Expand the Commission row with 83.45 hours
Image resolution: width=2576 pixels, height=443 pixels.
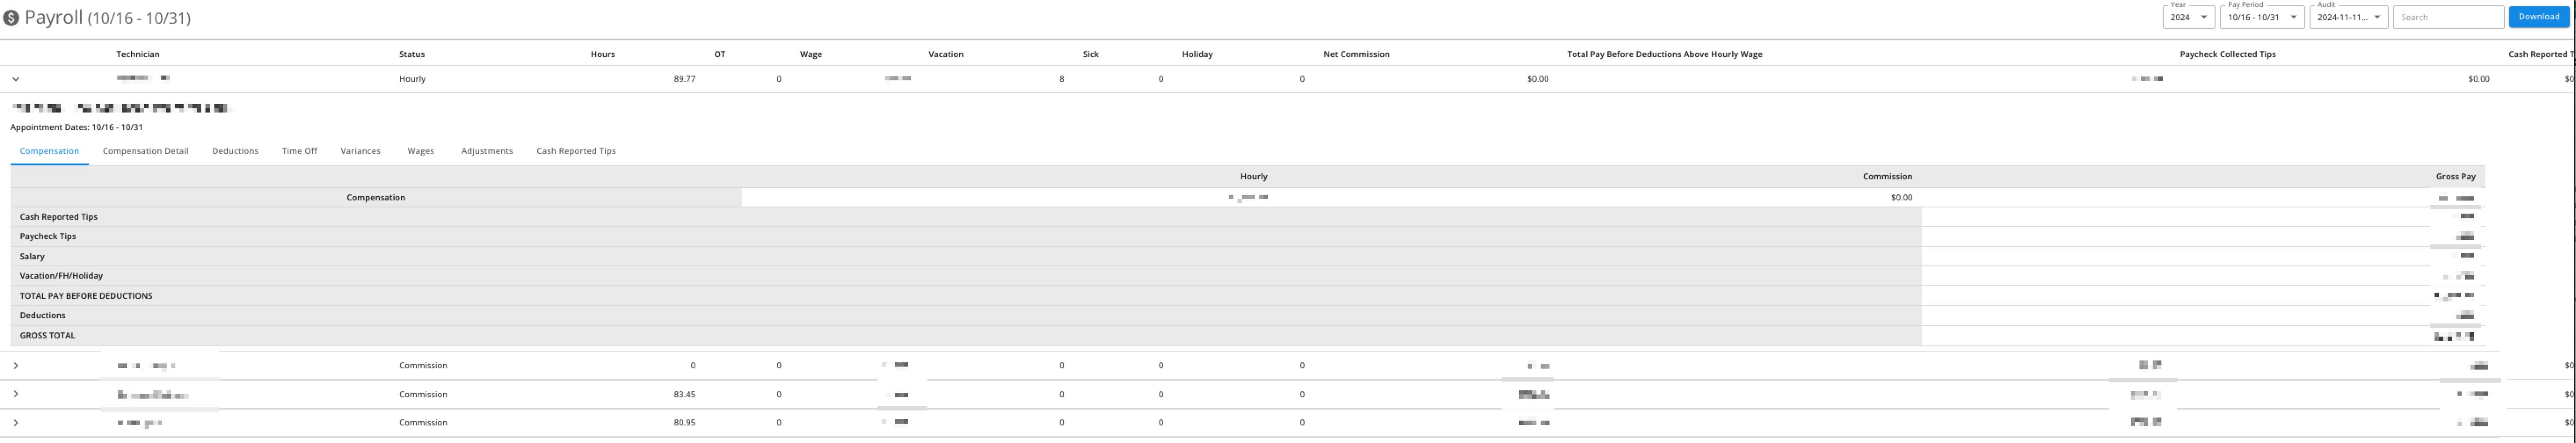[16, 394]
